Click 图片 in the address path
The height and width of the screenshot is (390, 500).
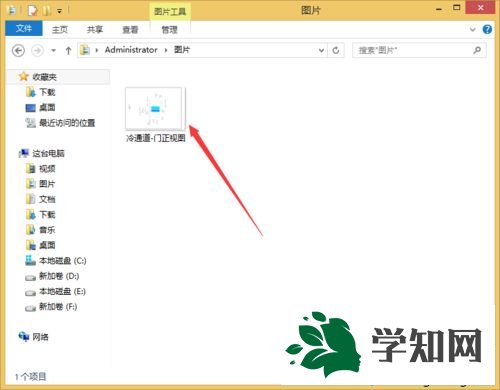coord(182,50)
